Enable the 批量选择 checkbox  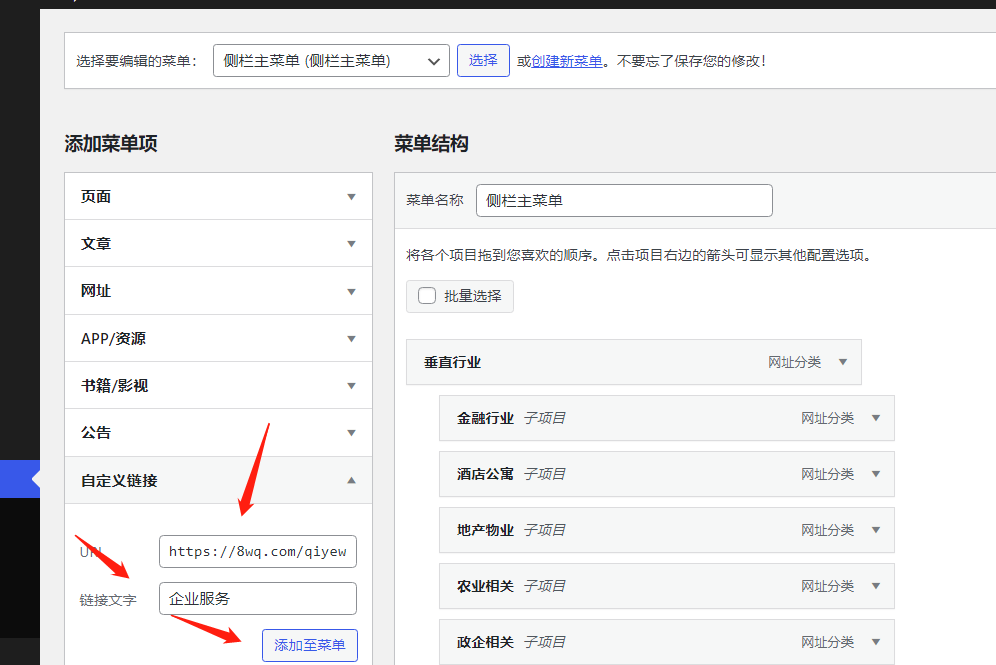coord(427,296)
